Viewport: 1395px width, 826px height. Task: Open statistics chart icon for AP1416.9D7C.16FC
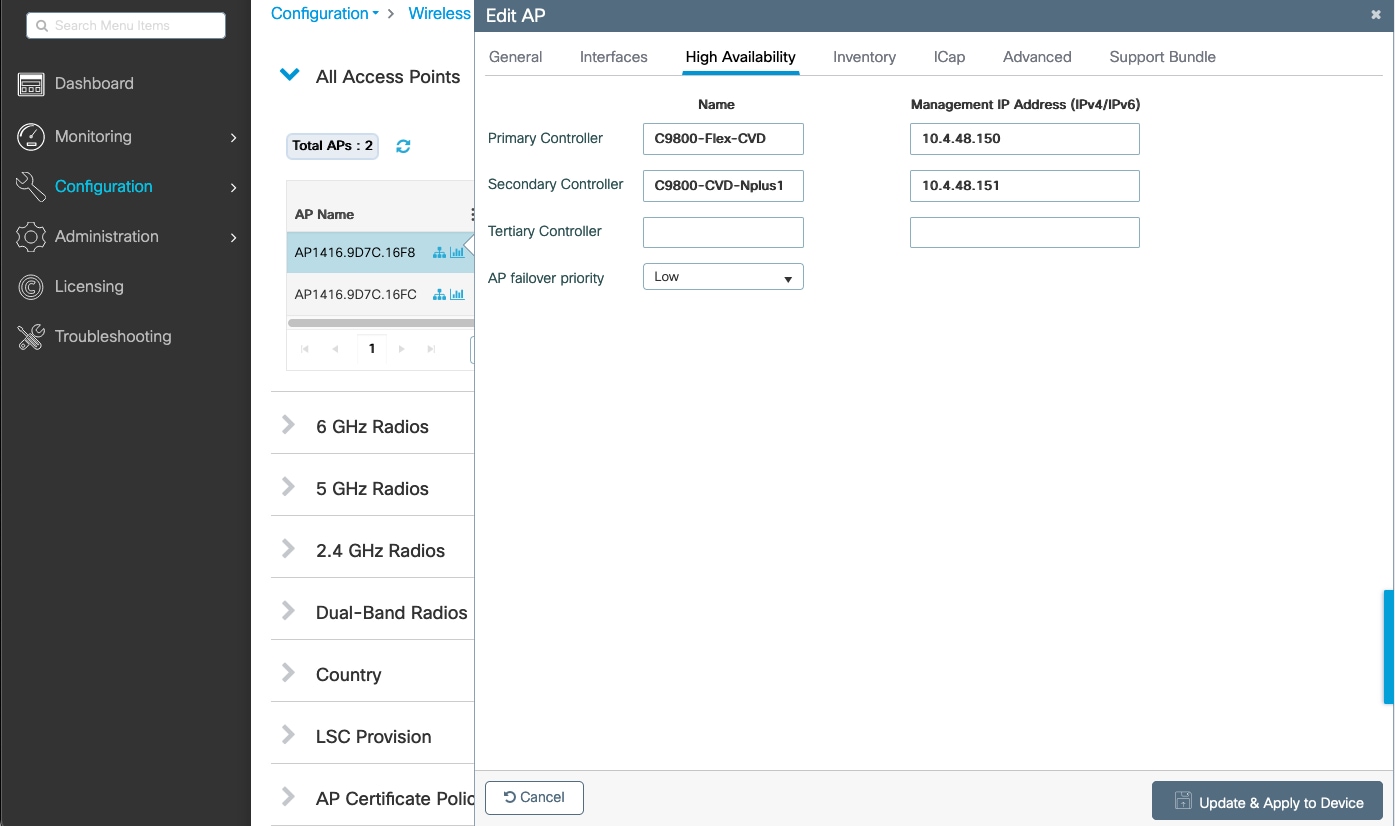(457, 295)
